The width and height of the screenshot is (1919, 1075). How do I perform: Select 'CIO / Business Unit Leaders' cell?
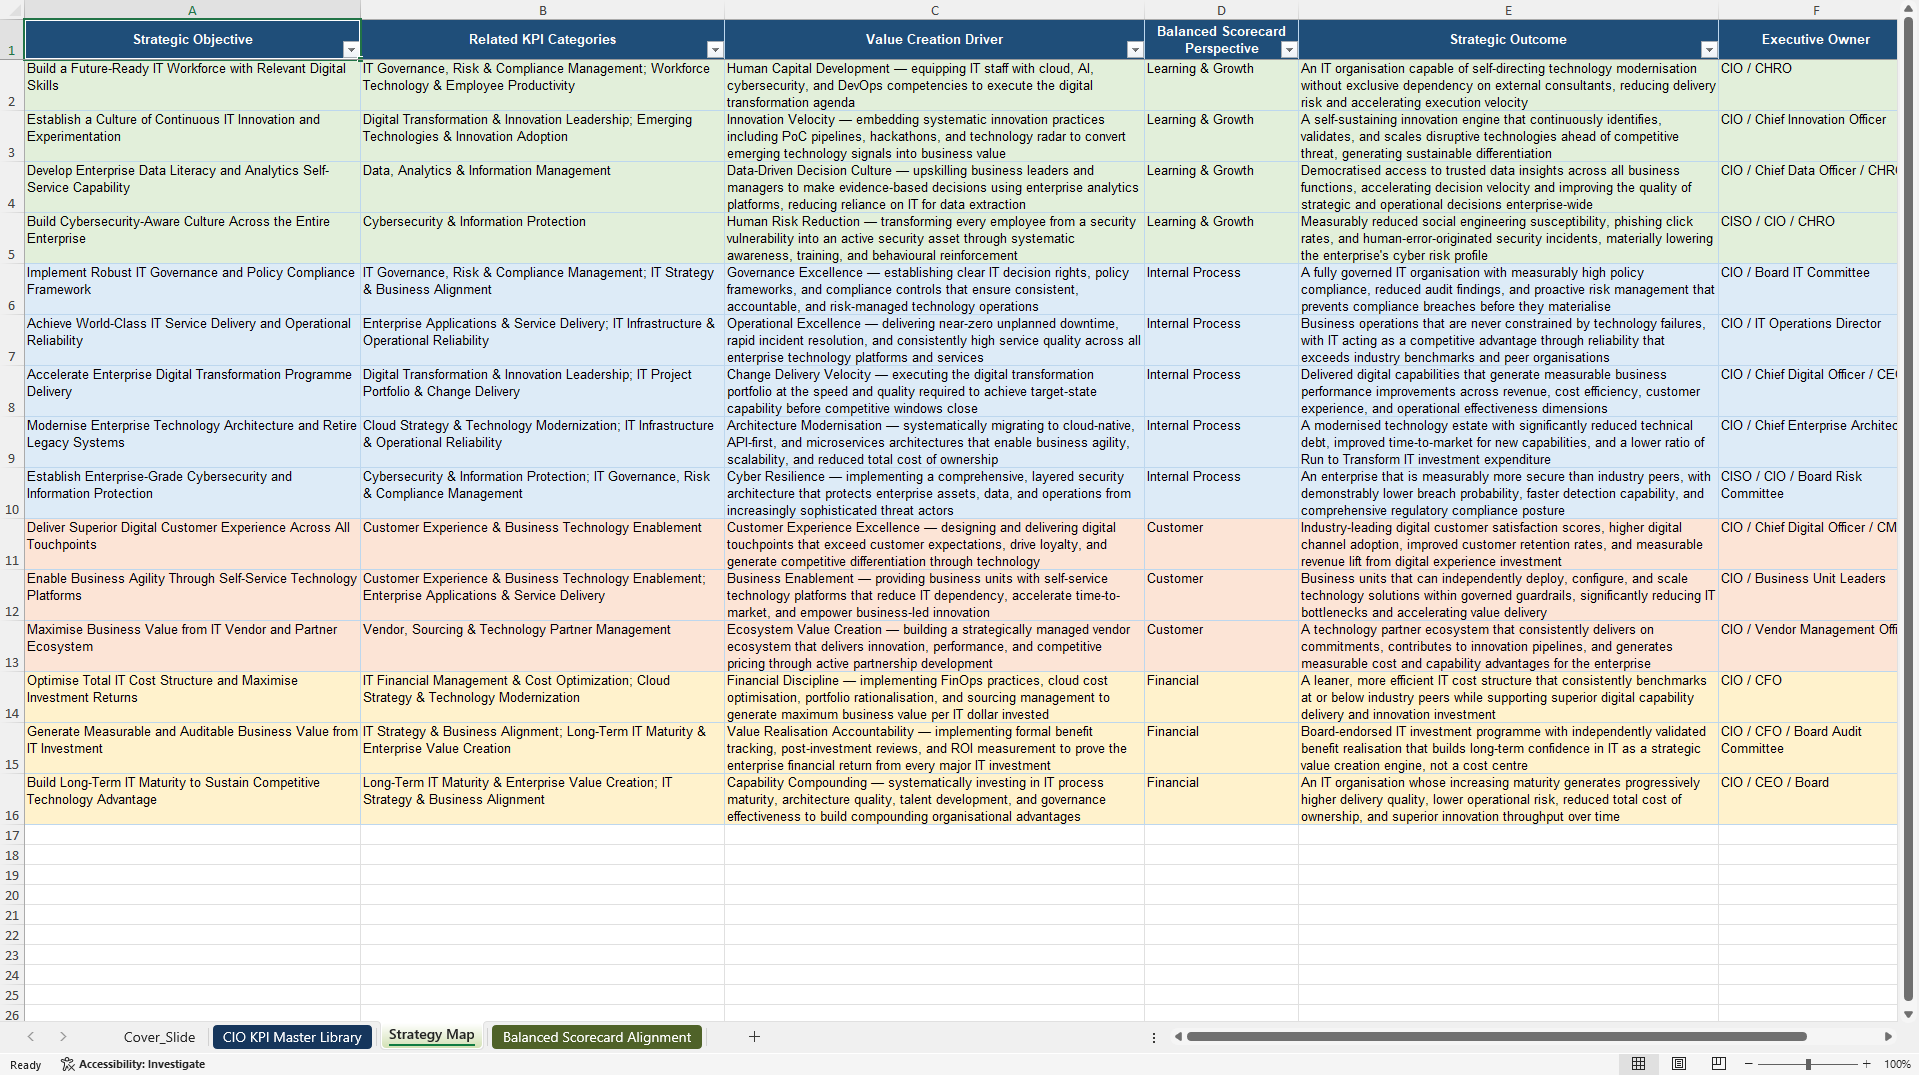click(x=1808, y=595)
